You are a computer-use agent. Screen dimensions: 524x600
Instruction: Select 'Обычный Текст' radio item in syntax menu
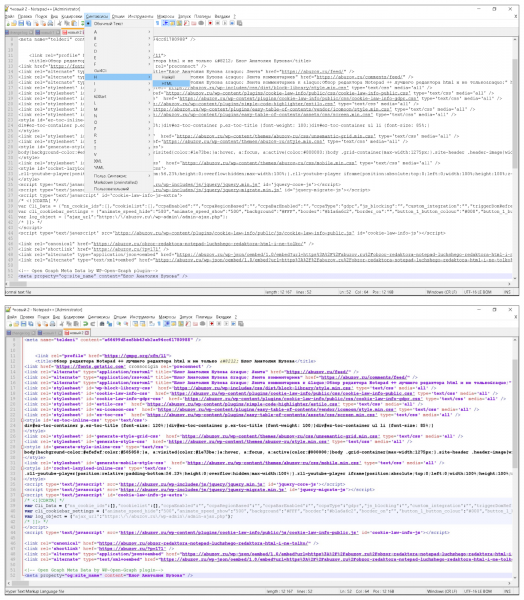pyautogui.click(x=119, y=24)
